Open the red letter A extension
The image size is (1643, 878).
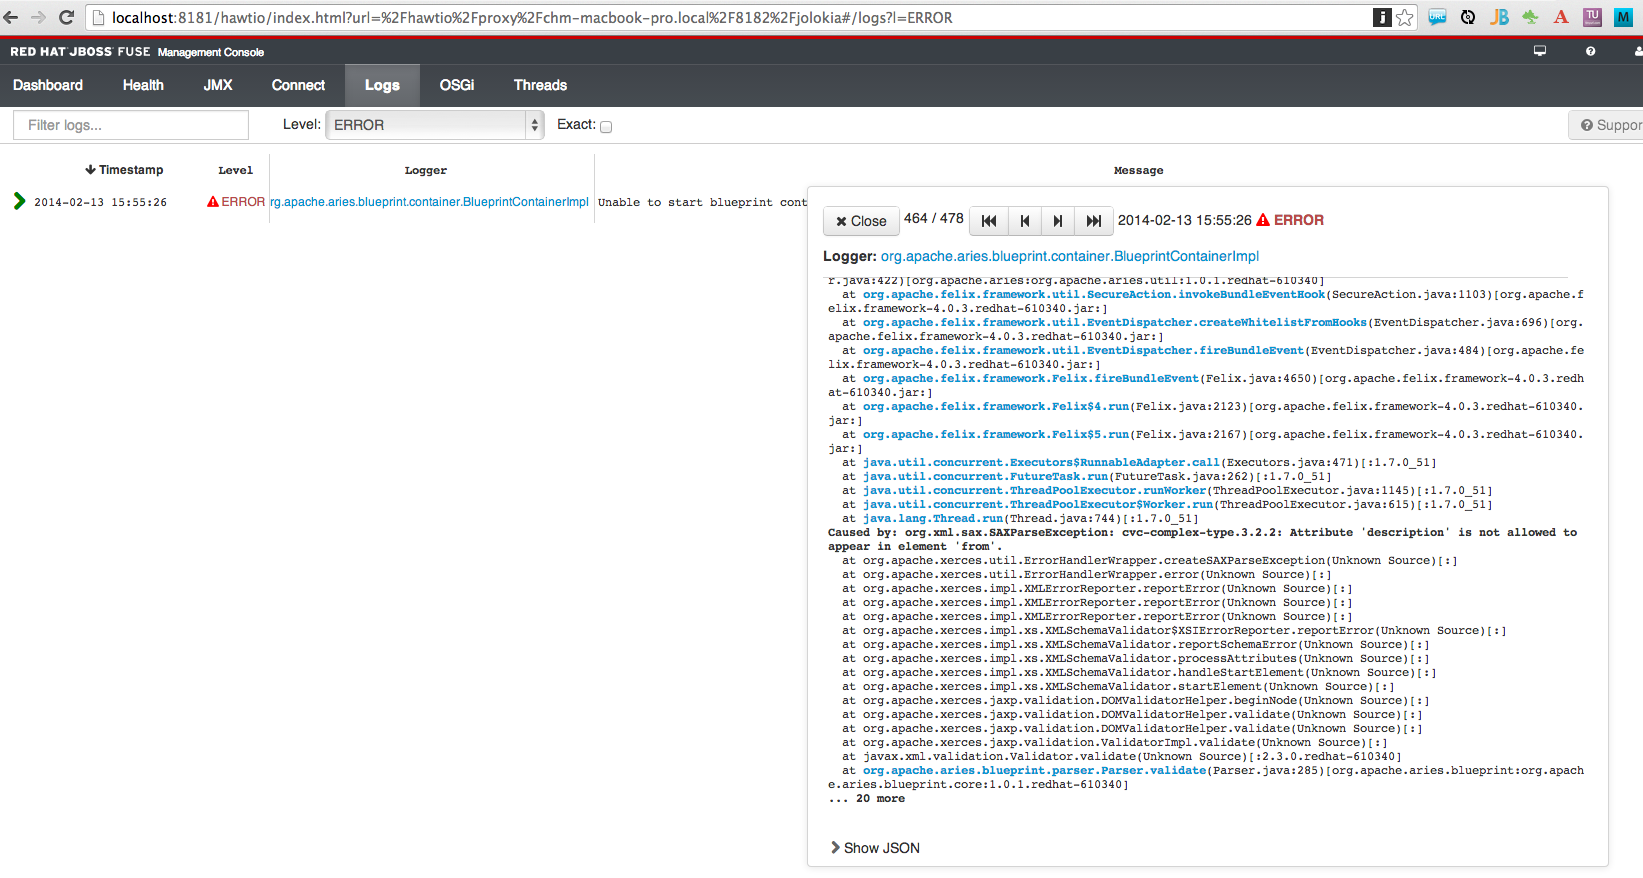[x=1561, y=17]
